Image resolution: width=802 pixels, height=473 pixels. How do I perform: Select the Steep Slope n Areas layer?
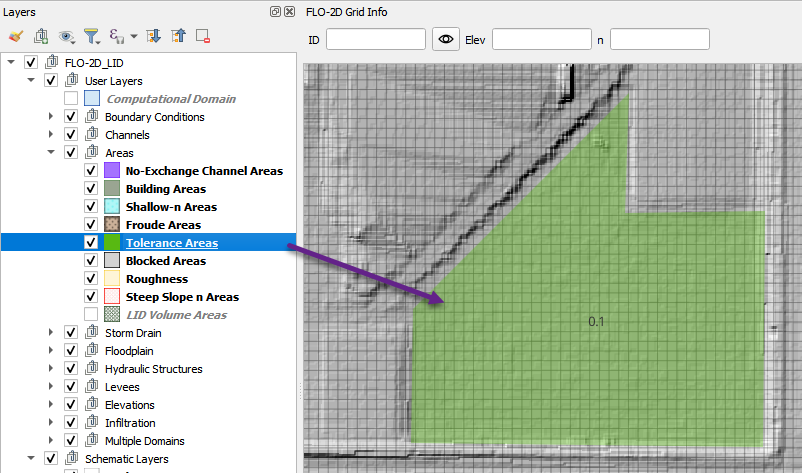(182, 297)
